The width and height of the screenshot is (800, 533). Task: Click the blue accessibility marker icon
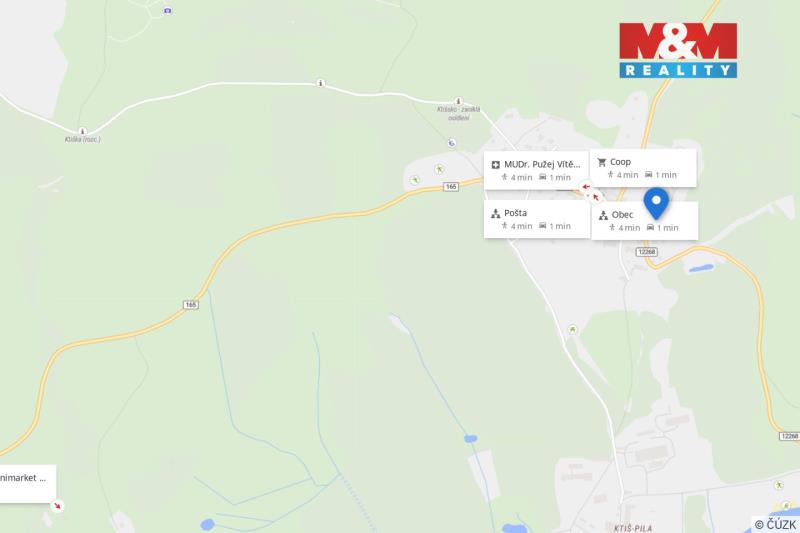(452, 143)
